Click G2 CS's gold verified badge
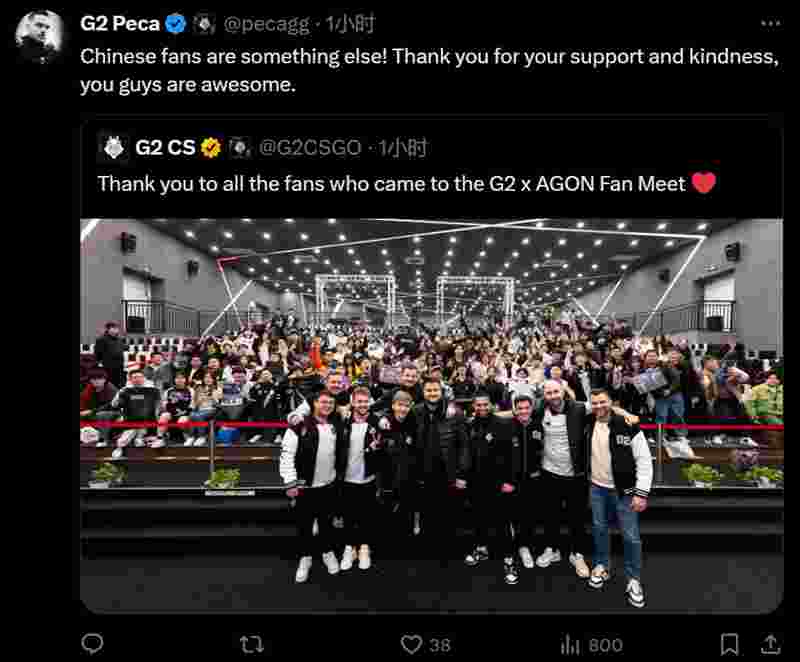This screenshot has width=800, height=662. tap(211, 148)
